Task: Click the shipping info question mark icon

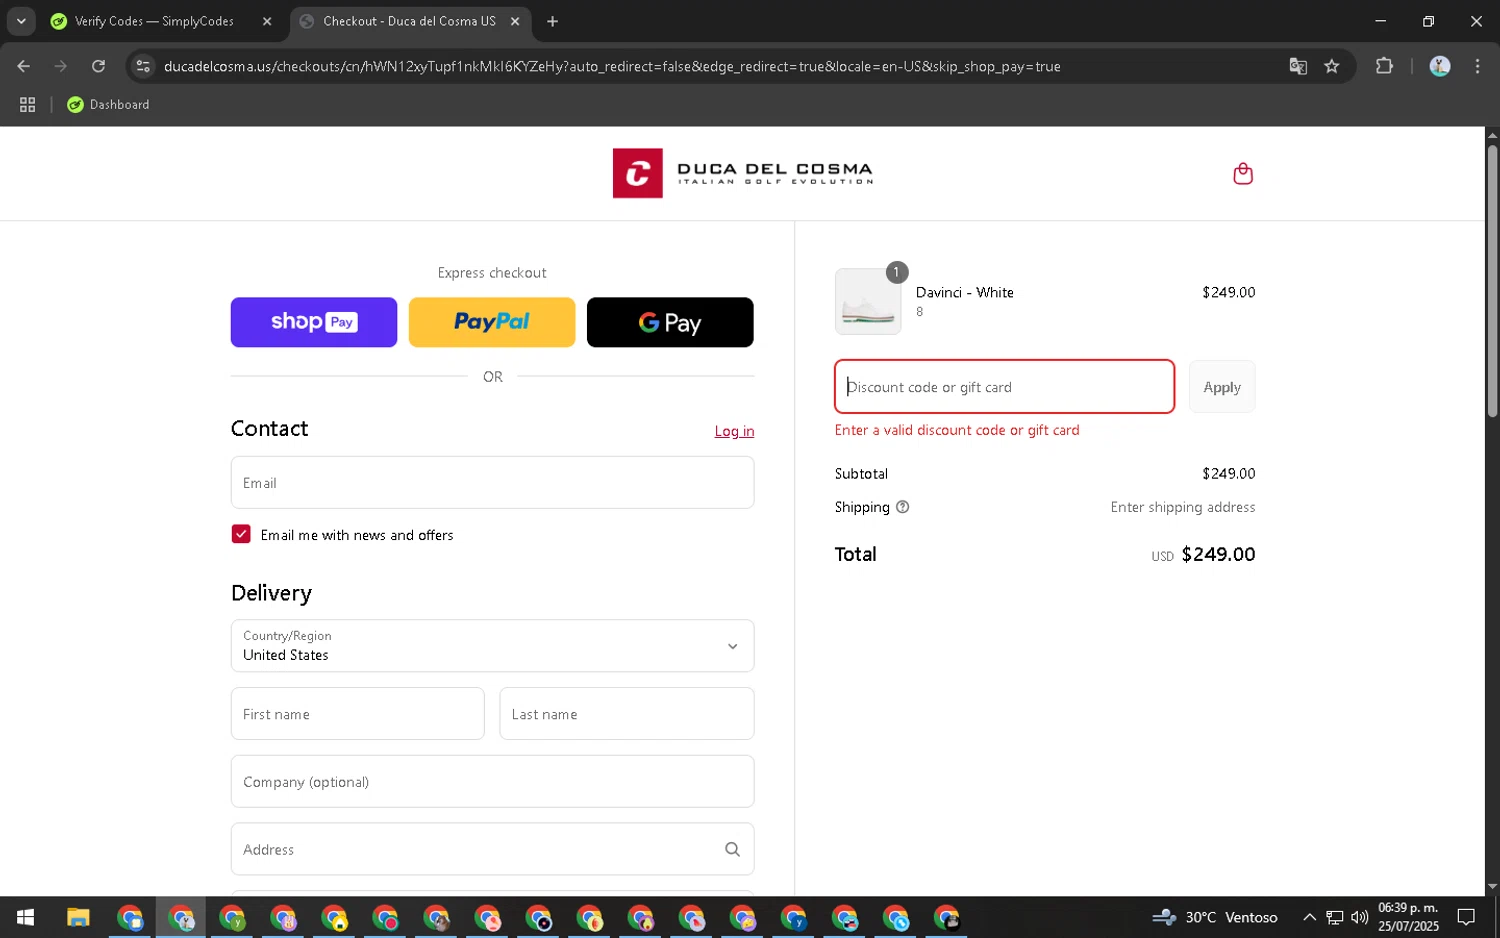Action: (902, 507)
